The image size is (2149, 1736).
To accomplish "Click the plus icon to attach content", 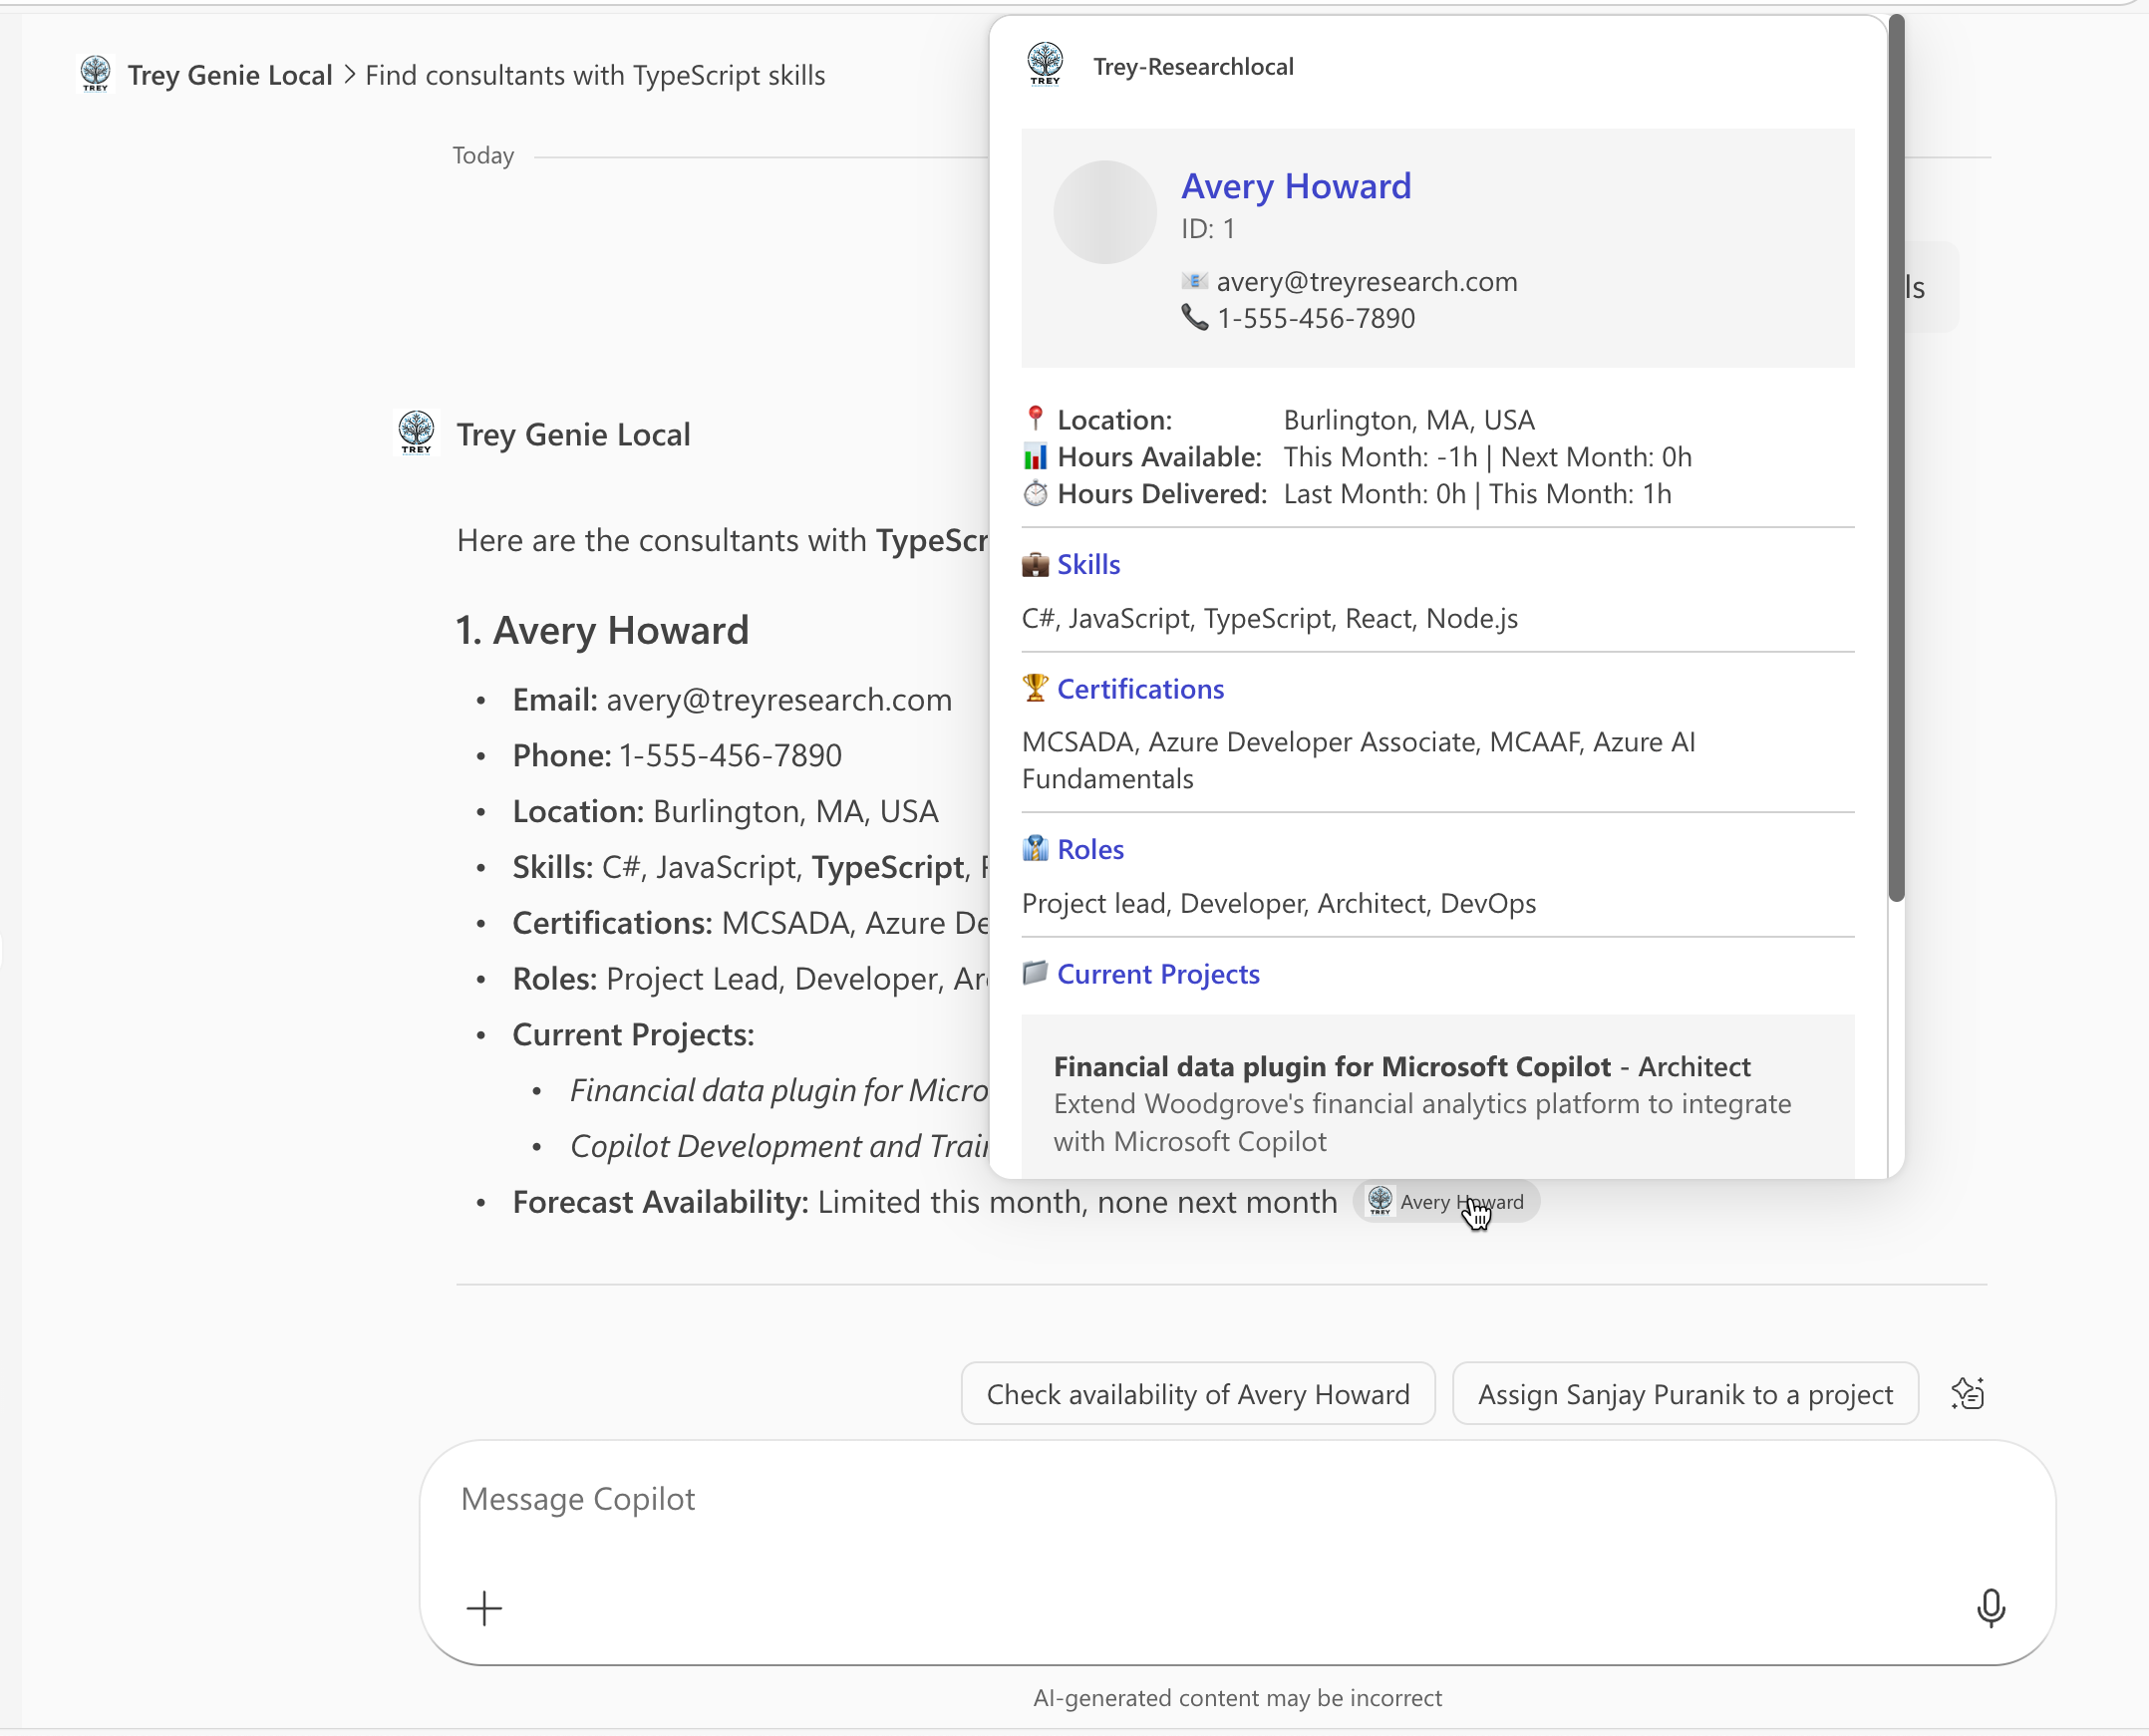I will [x=484, y=1608].
